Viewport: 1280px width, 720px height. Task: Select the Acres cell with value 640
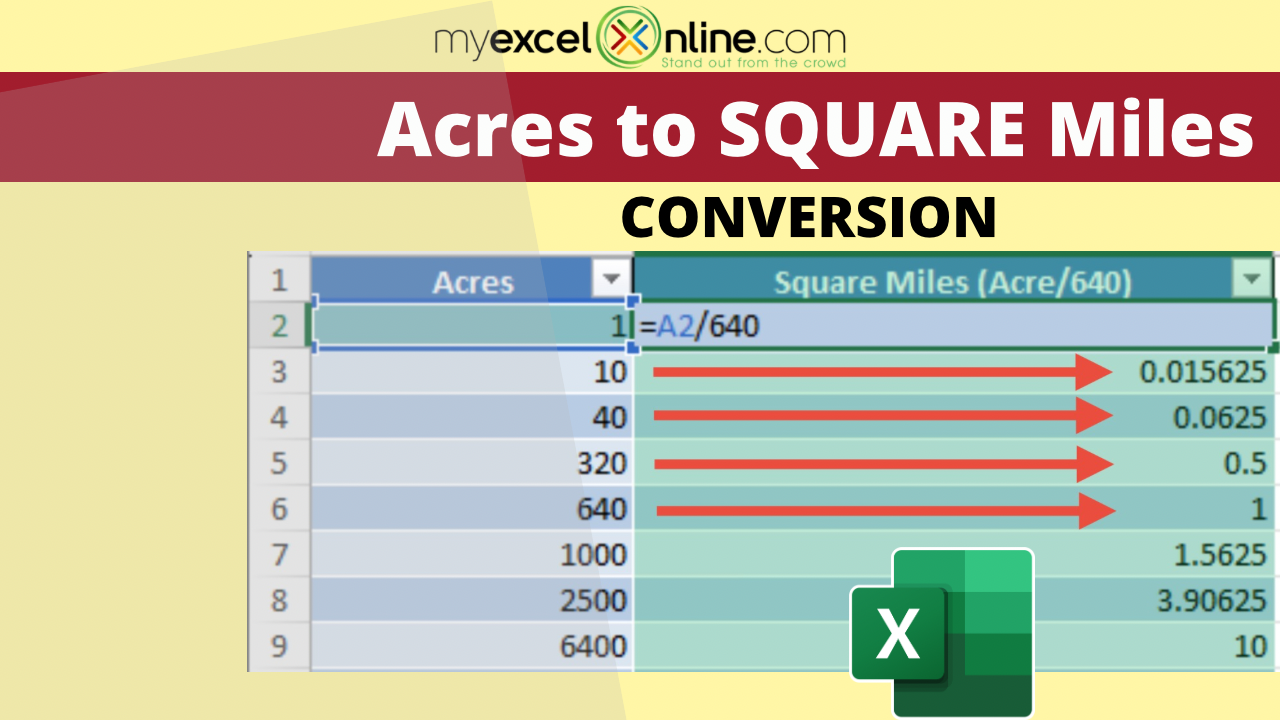click(x=472, y=509)
